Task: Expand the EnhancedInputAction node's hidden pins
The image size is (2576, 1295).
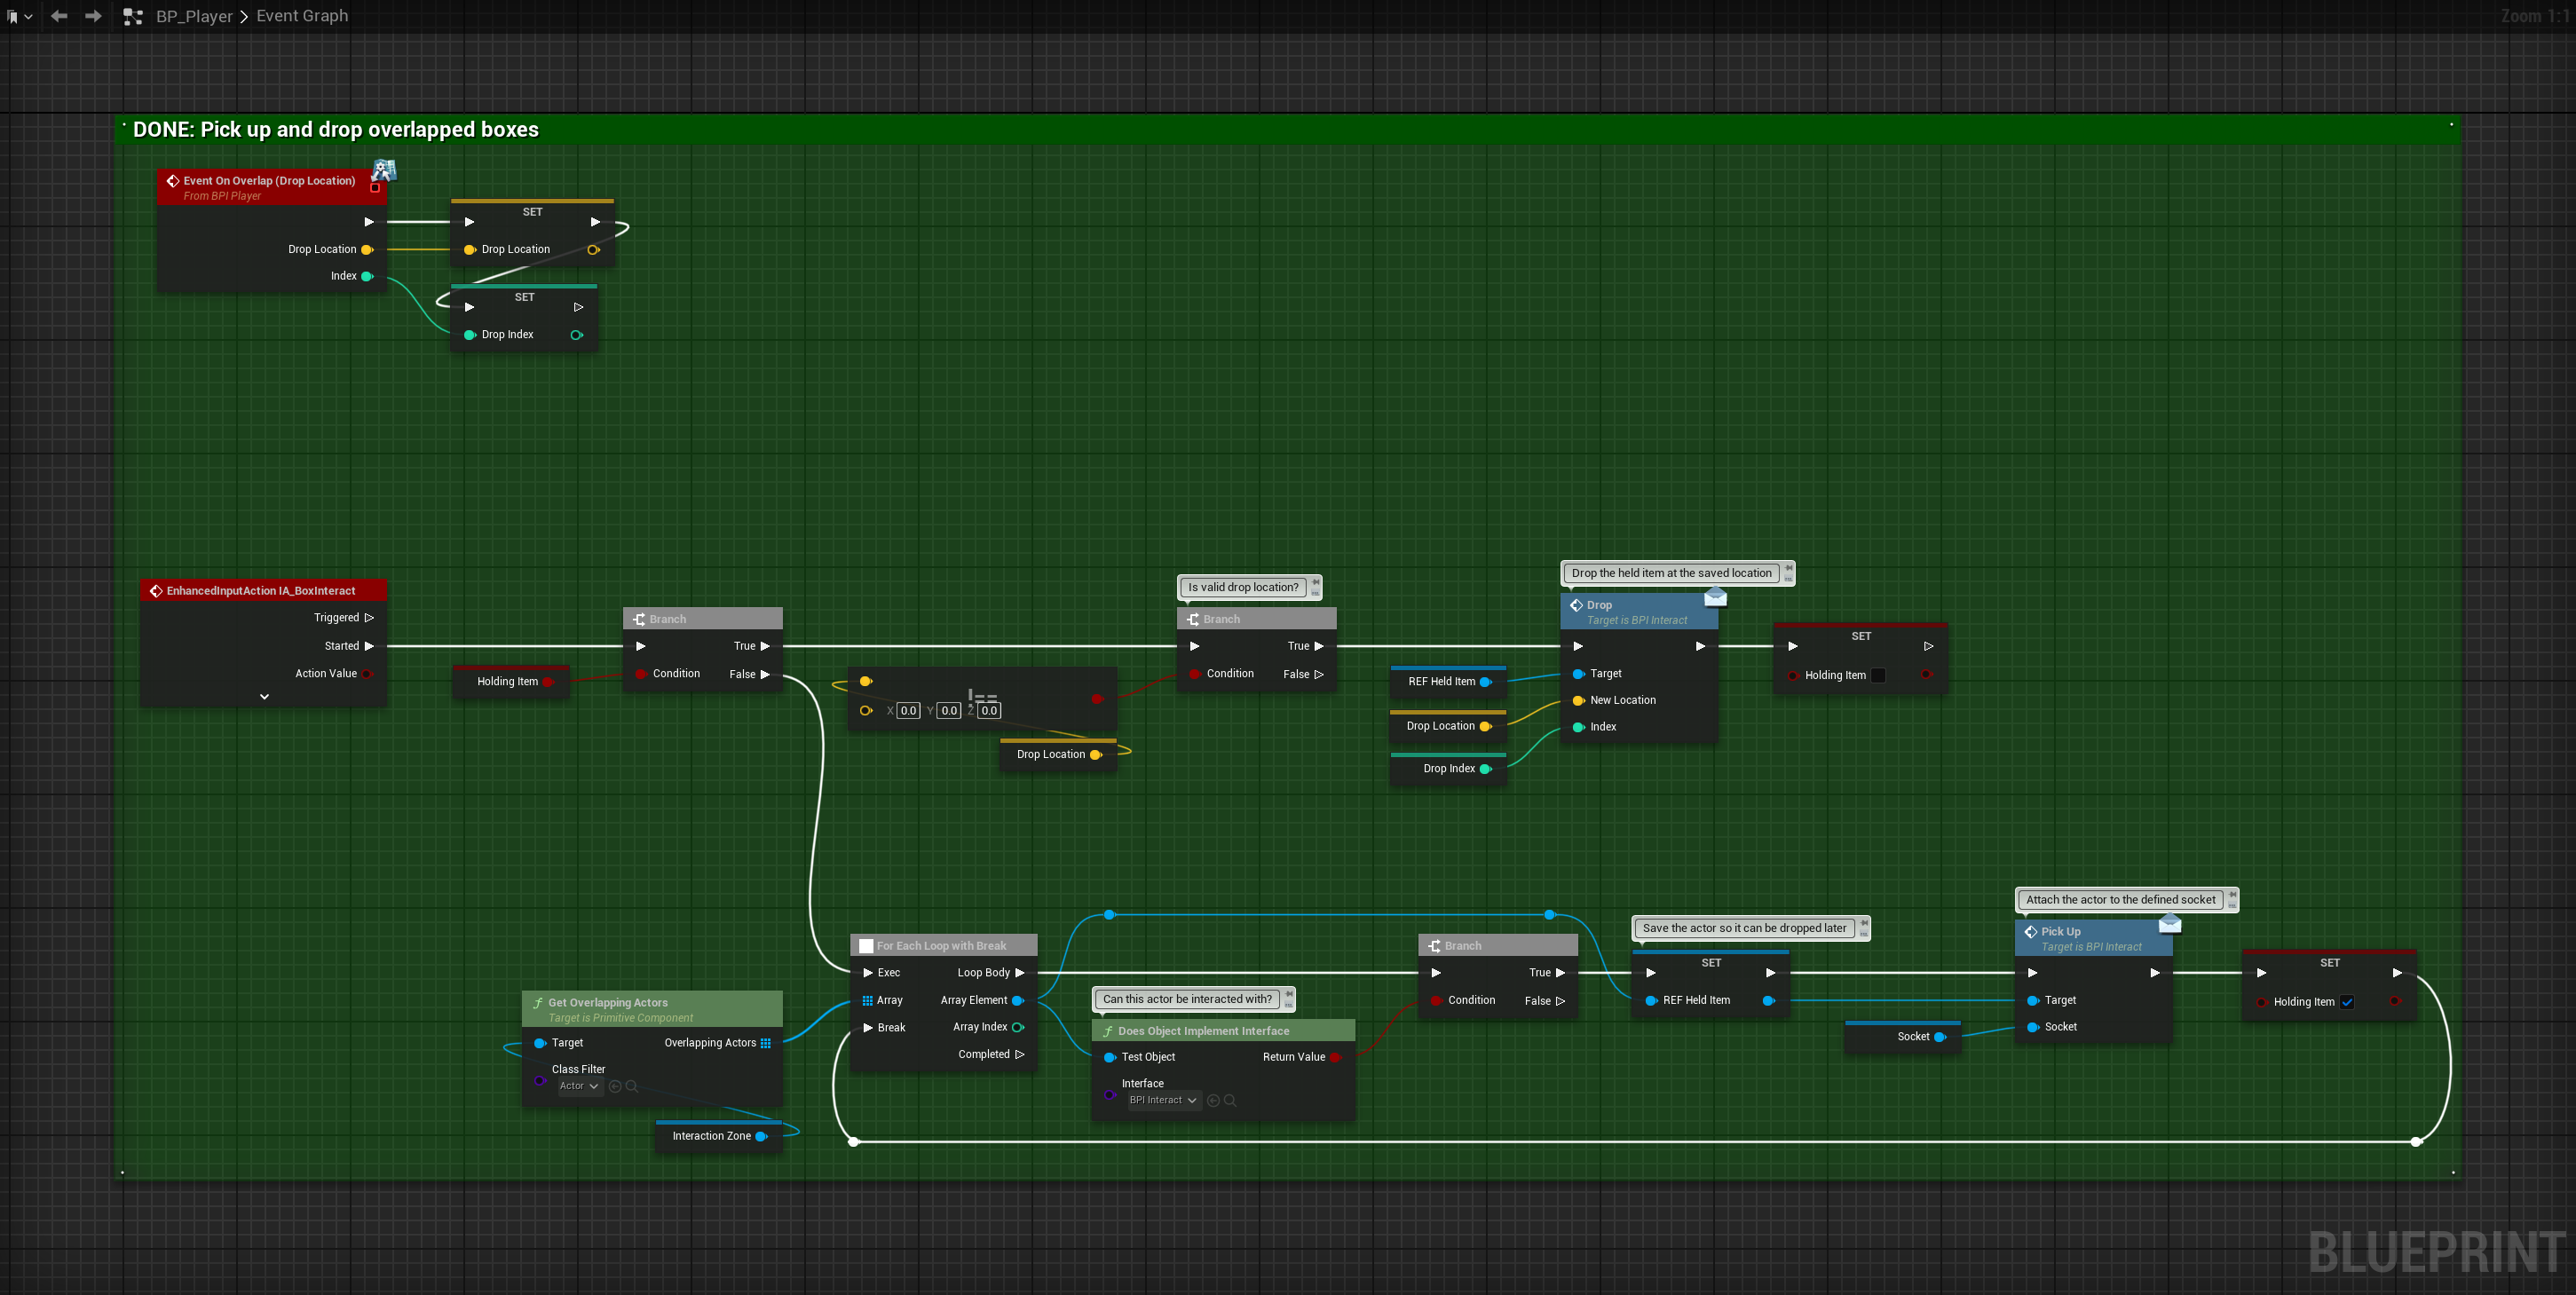Action: [264, 696]
